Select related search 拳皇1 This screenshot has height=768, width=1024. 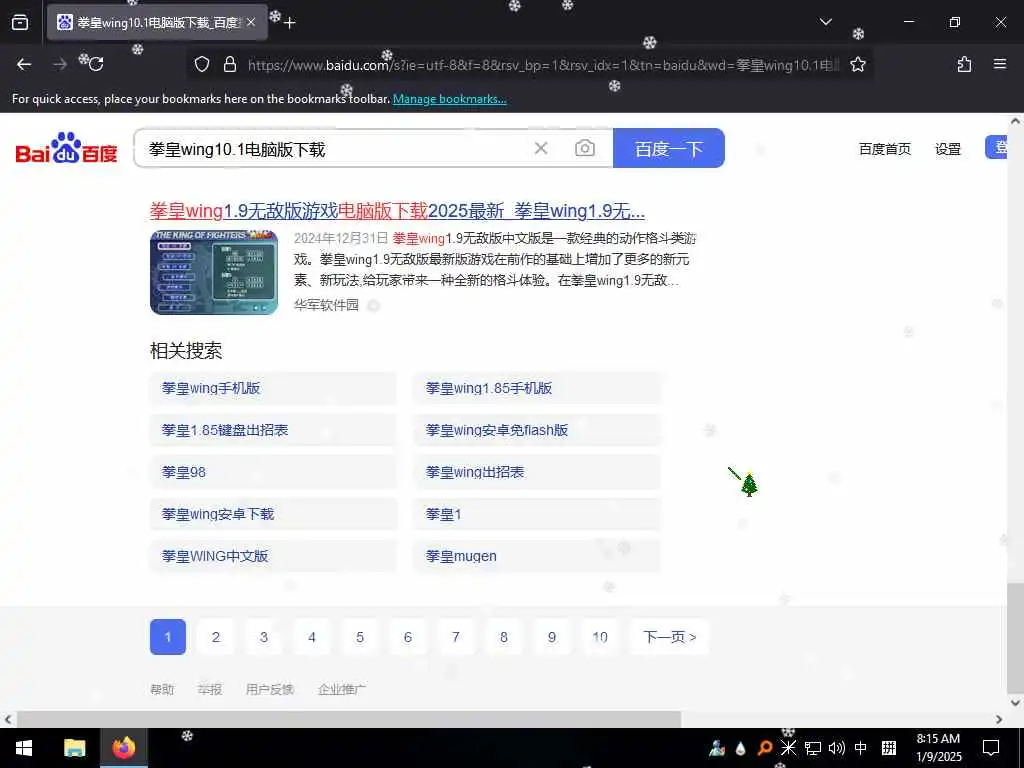[537, 514]
